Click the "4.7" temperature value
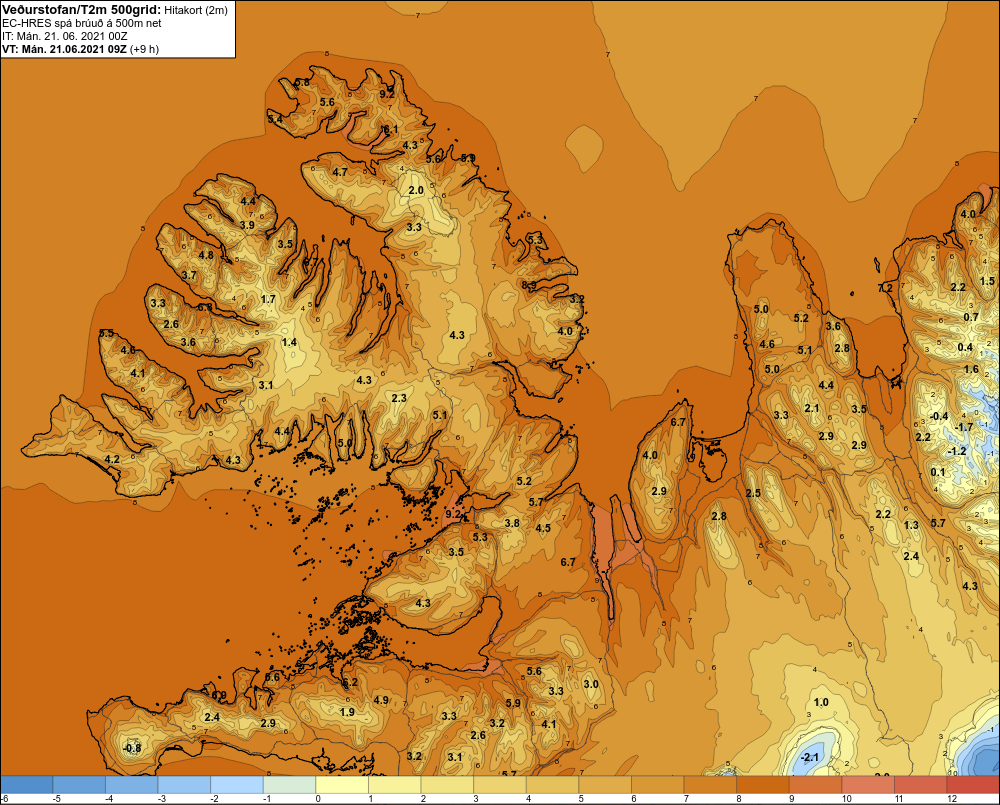 click(340, 172)
